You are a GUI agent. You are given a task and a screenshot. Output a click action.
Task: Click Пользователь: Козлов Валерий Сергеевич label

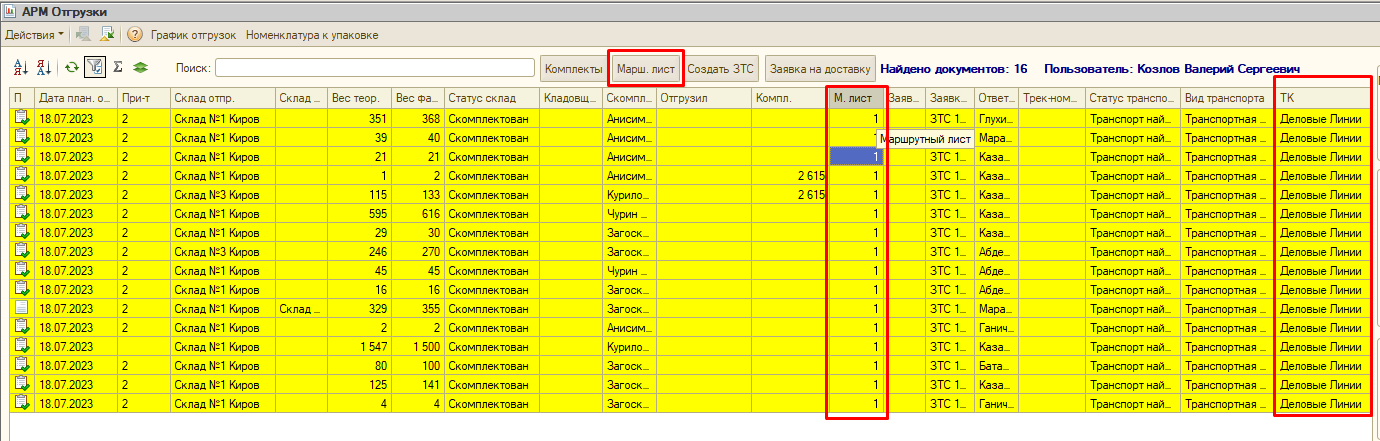click(1172, 69)
